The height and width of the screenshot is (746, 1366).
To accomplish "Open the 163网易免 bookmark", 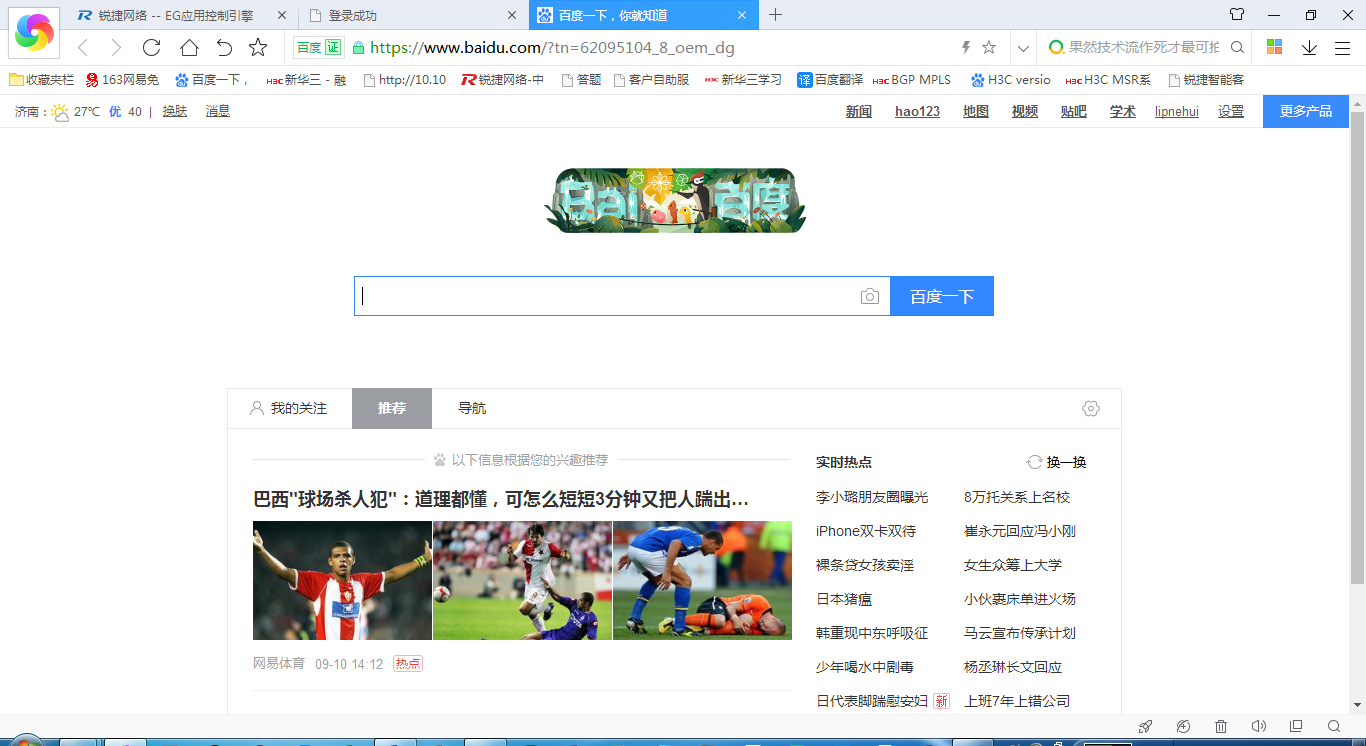I will point(122,79).
